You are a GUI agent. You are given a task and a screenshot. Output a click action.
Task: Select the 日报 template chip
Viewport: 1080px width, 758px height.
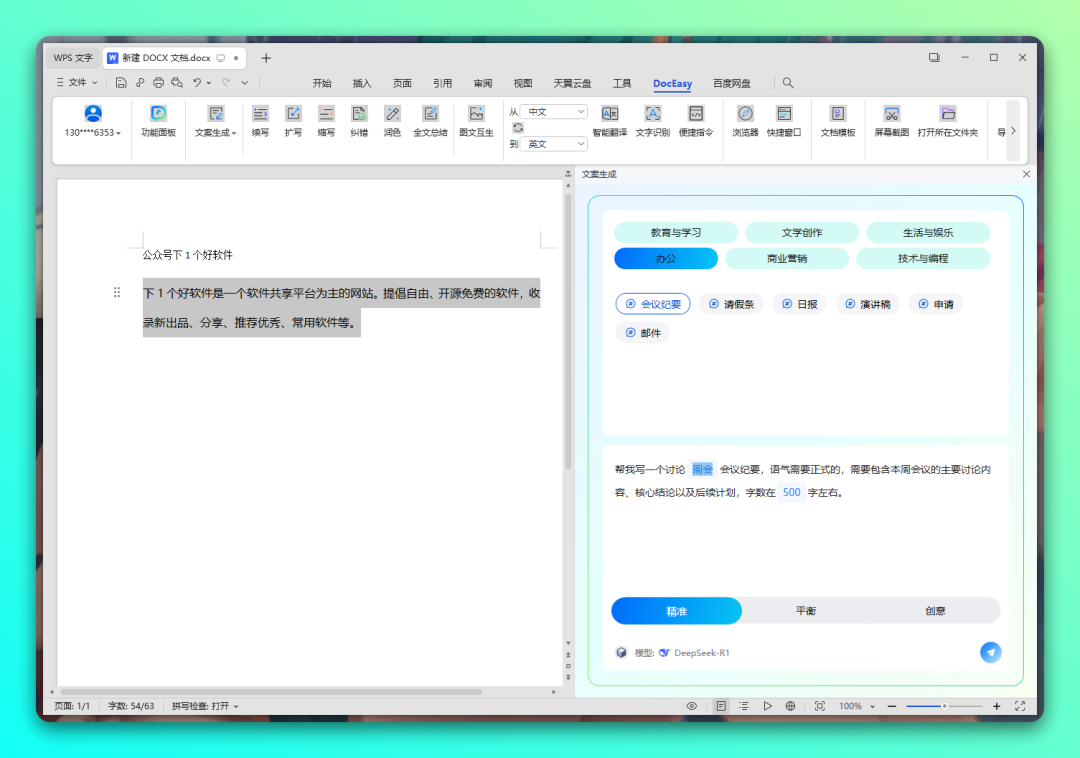tap(799, 304)
